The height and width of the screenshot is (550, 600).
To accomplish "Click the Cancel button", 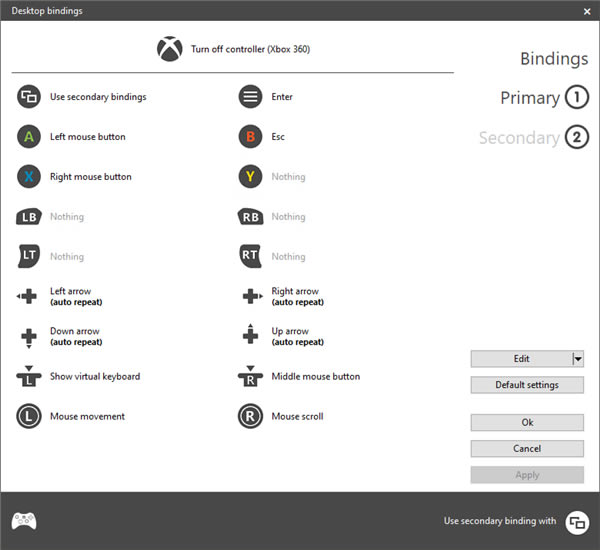I will [527, 449].
